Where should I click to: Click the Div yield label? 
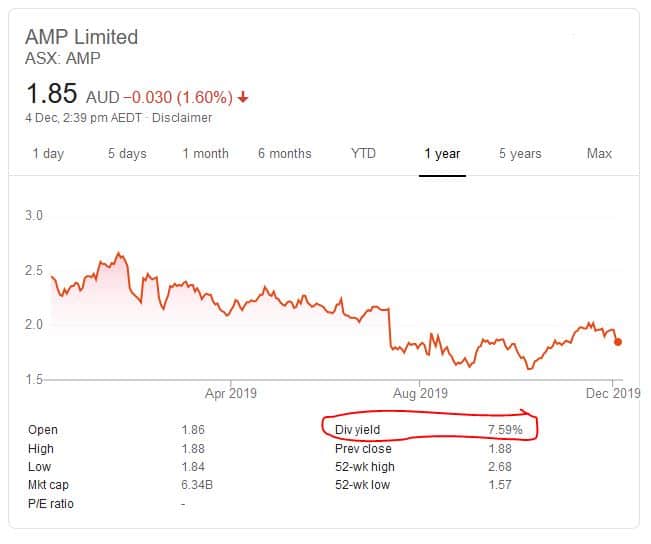(x=357, y=430)
